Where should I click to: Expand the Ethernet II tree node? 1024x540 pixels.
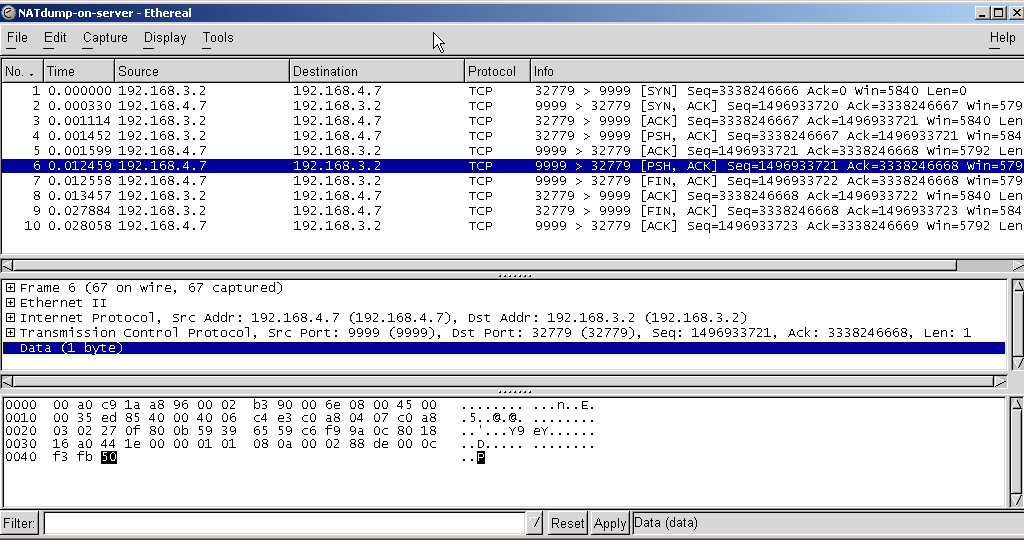10,303
